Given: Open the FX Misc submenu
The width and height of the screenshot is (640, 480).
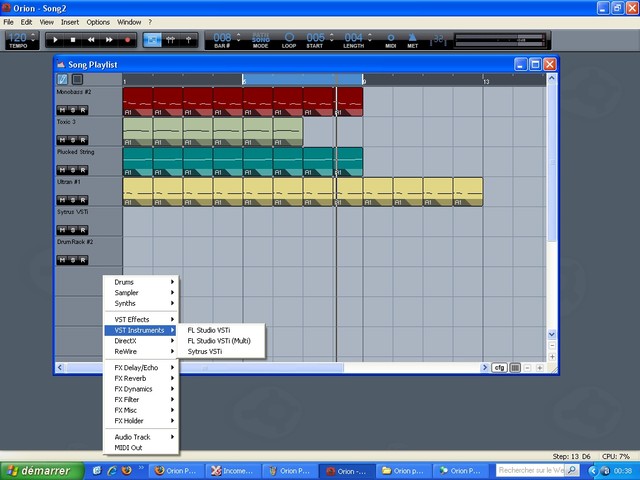Looking at the screenshot, I should point(140,410).
